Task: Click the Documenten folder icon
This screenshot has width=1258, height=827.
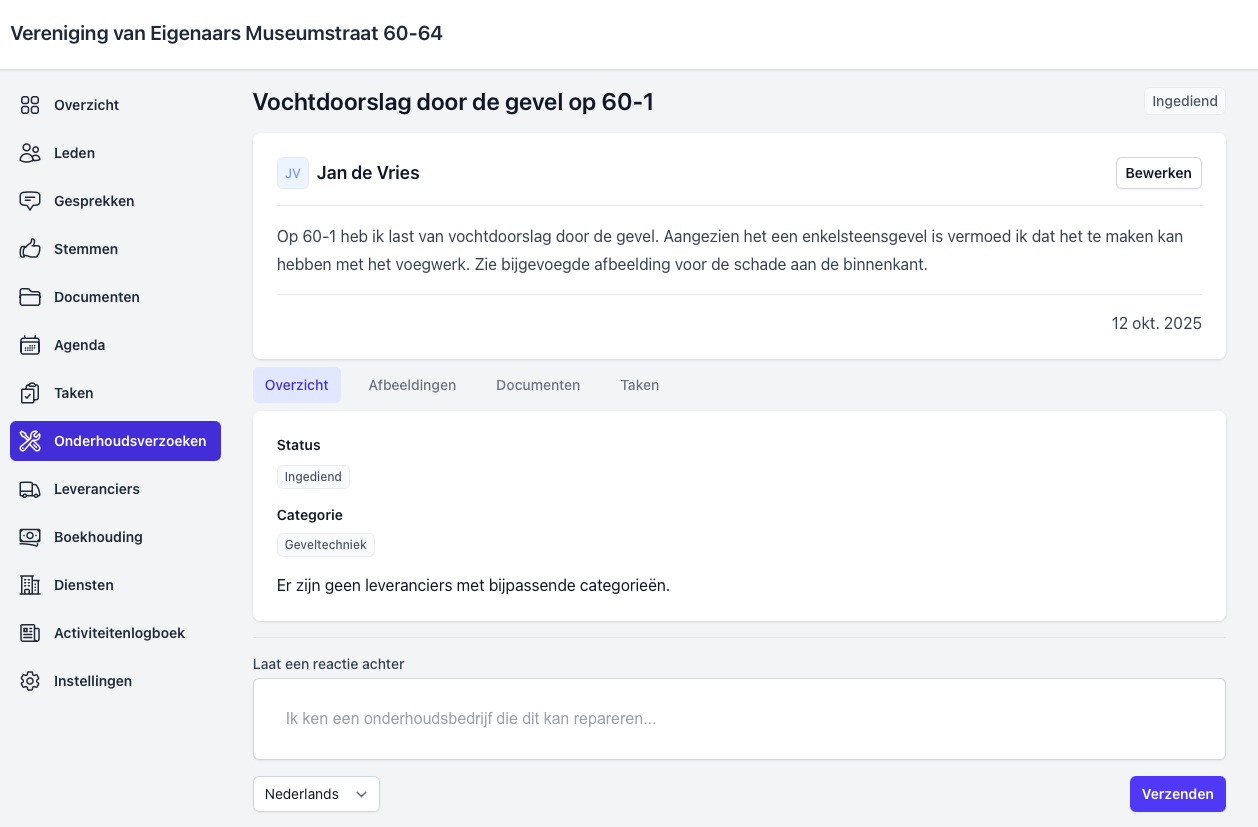Action: pos(30,297)
